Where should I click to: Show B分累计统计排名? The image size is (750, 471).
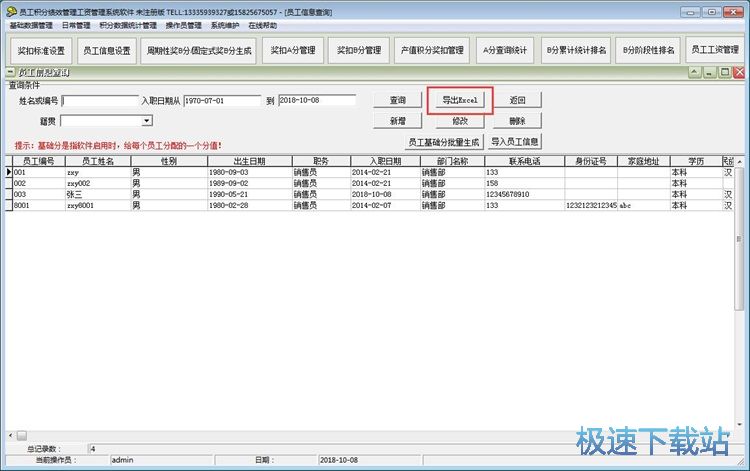pyautogui.click(x=576, y=50)
